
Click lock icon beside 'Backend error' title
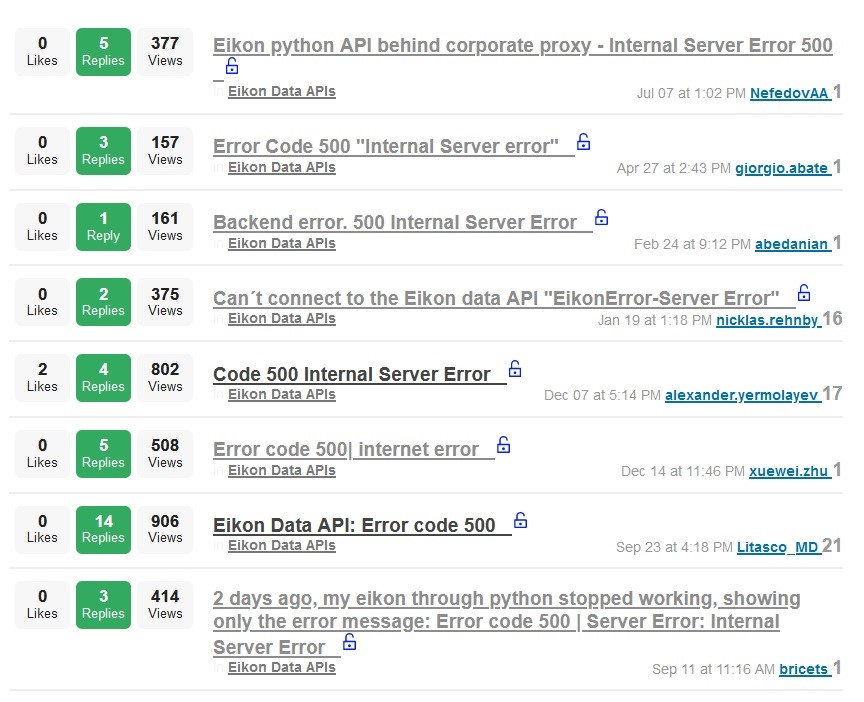[602, 217]
